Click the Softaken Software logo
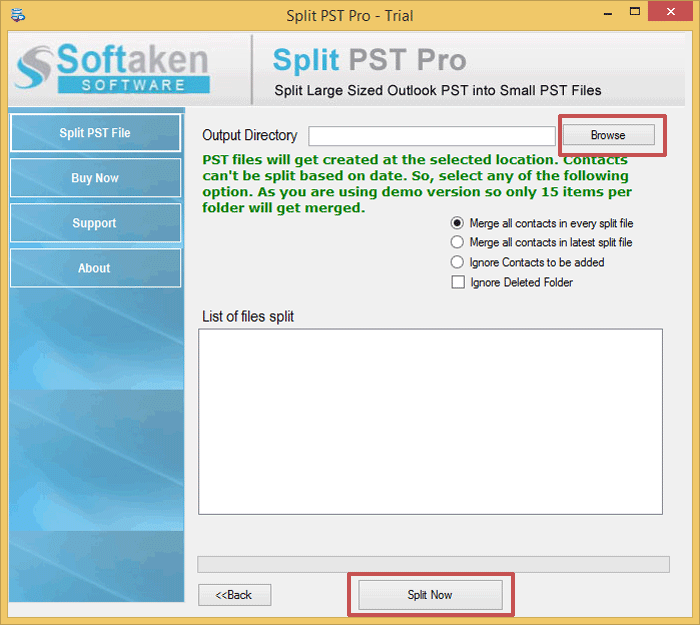This screenshot has height=625, width=700. 112,68
